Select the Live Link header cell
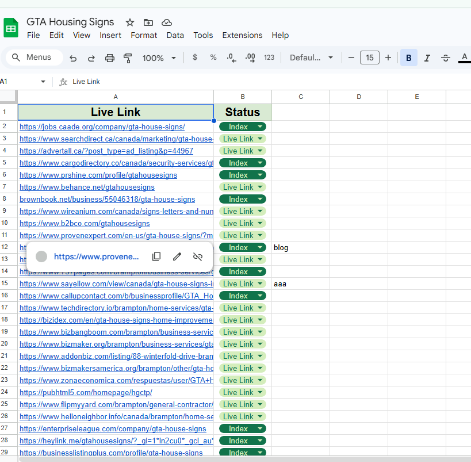The image size is (471, 462). pyautogui.click(x=116, y=112)
